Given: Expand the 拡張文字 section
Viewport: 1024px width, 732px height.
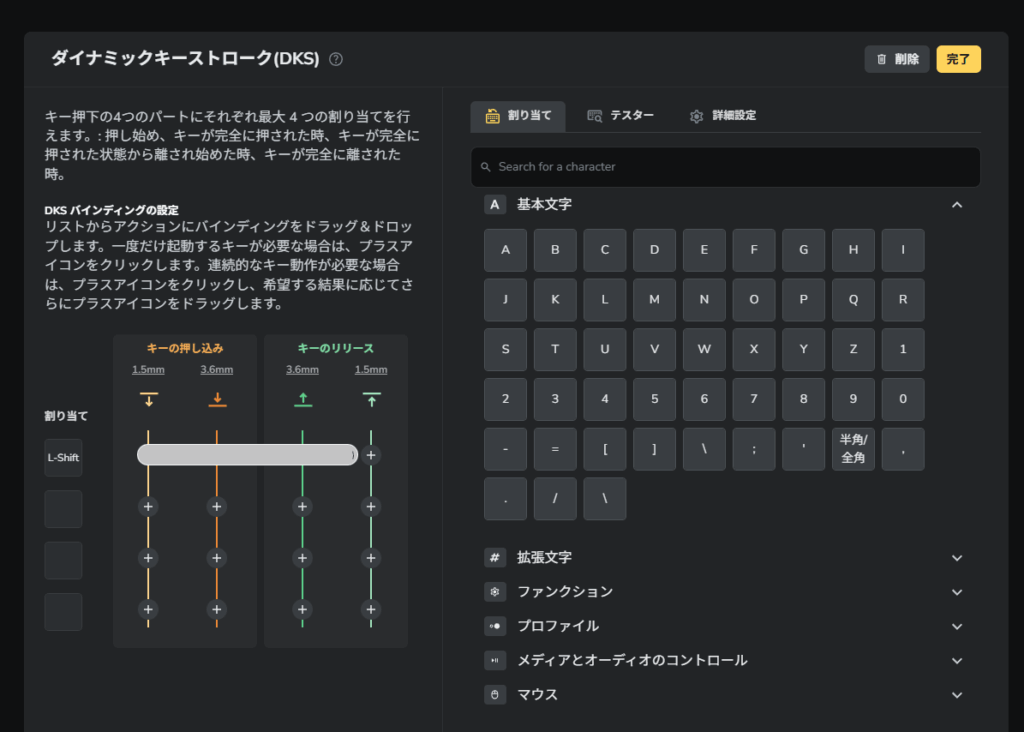Looking at the screenshot, I should tap(956, 558).
